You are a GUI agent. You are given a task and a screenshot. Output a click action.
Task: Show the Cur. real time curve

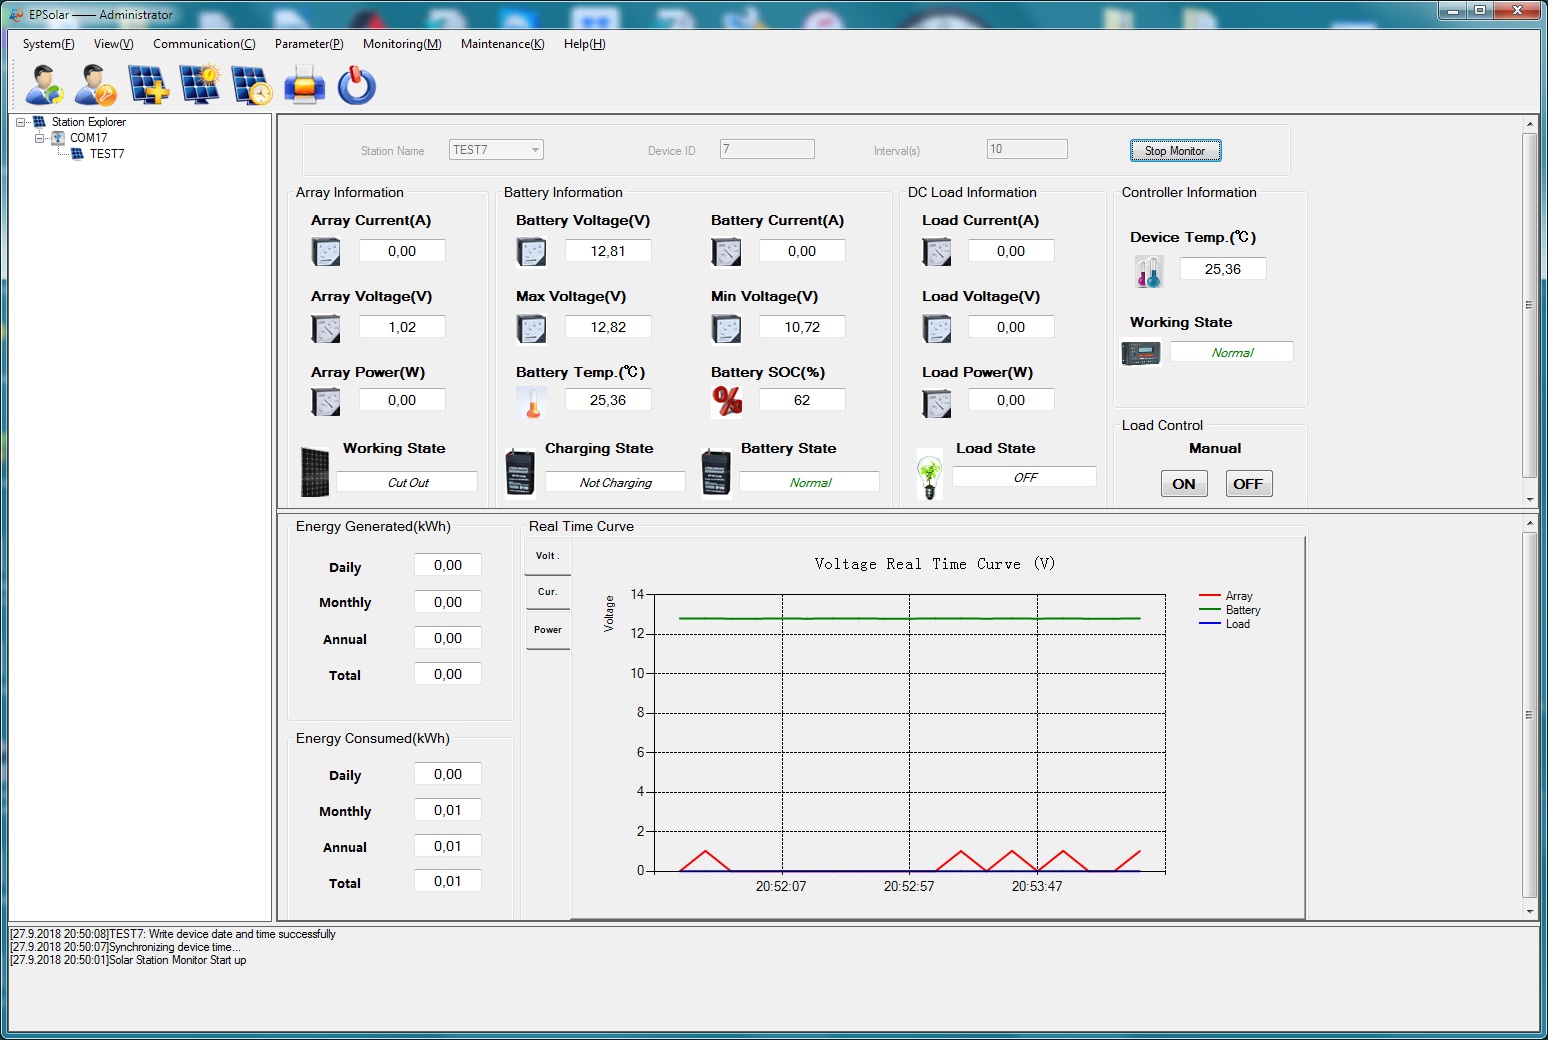pyautogui.click(x=547, y=592)
